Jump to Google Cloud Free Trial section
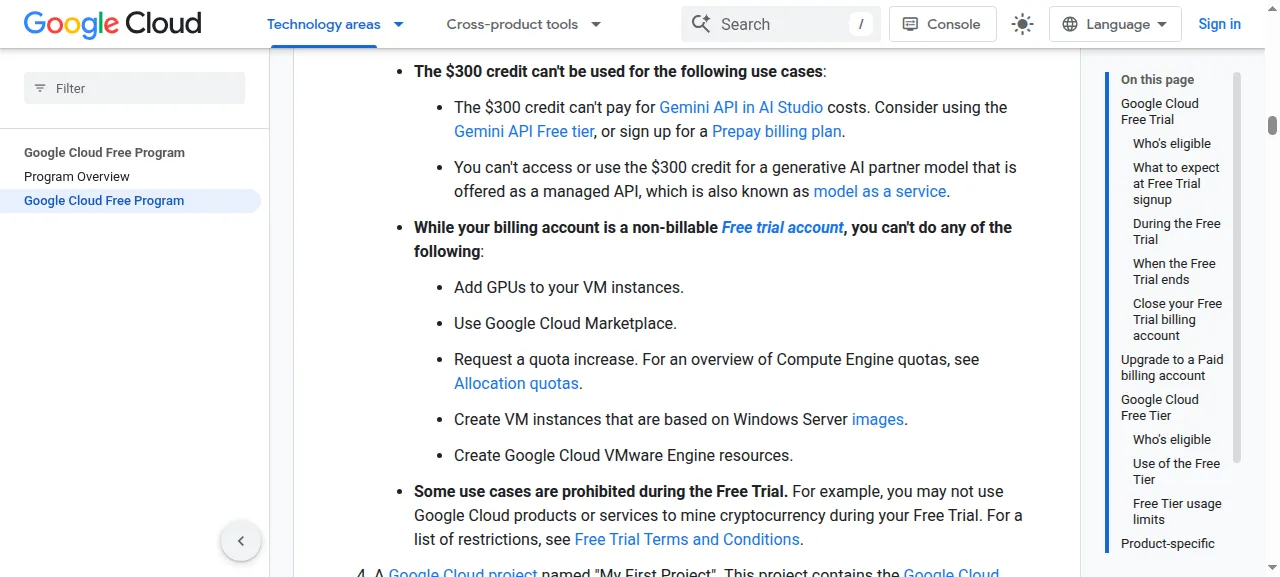This screenshot has height=577, width=1280. pyautogui.click(x=1160, y=111)
